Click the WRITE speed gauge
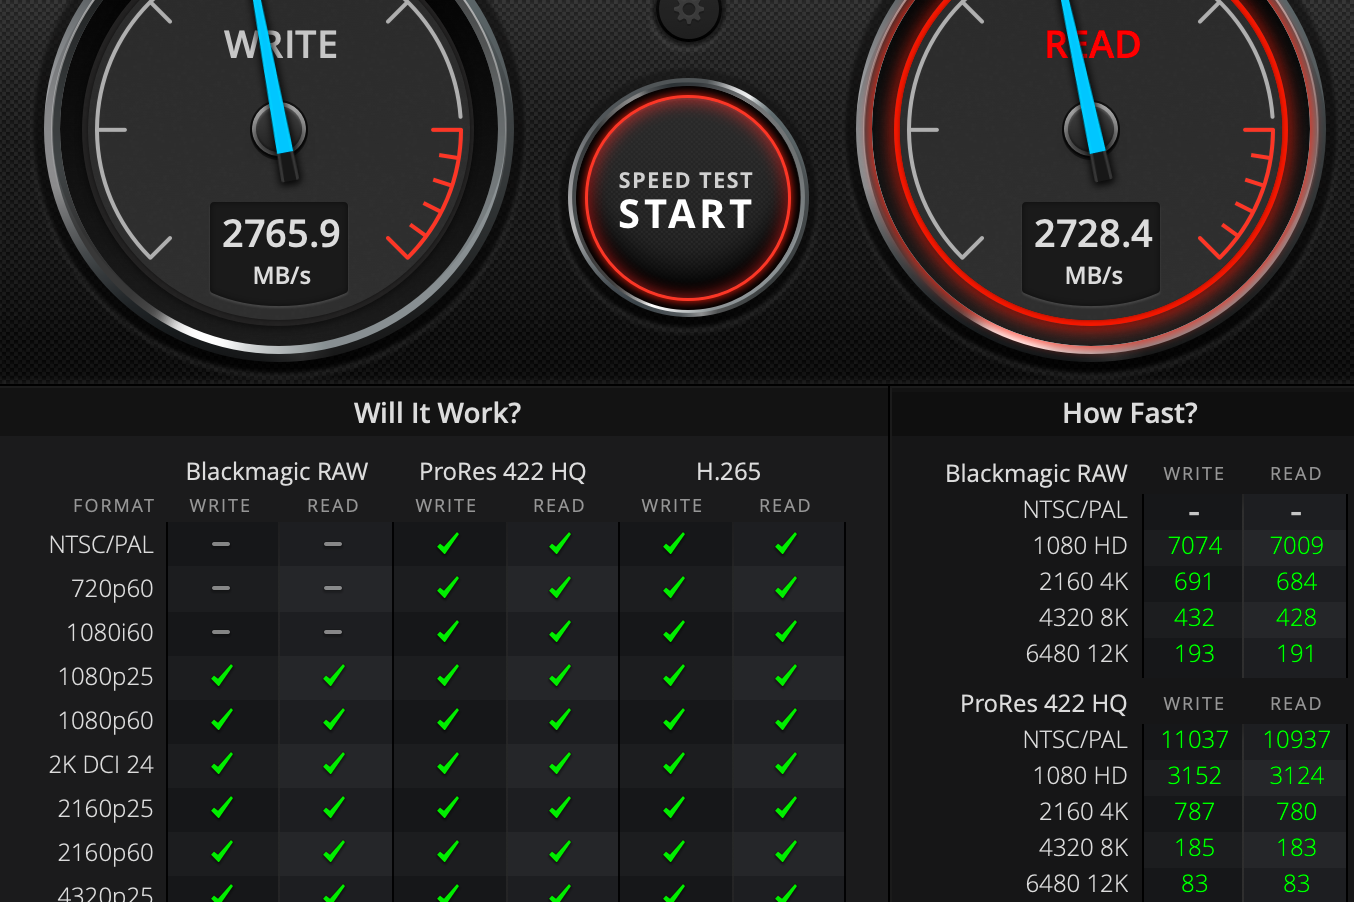Image resolution: width=1354 pixels, height=902 pixels. coord(281,130)
